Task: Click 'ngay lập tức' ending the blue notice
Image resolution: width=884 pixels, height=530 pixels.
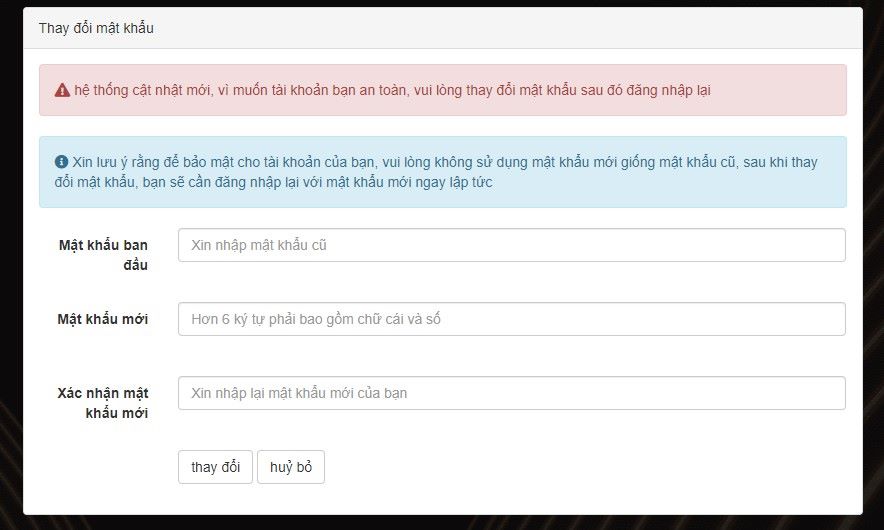Action: (452, 182)
